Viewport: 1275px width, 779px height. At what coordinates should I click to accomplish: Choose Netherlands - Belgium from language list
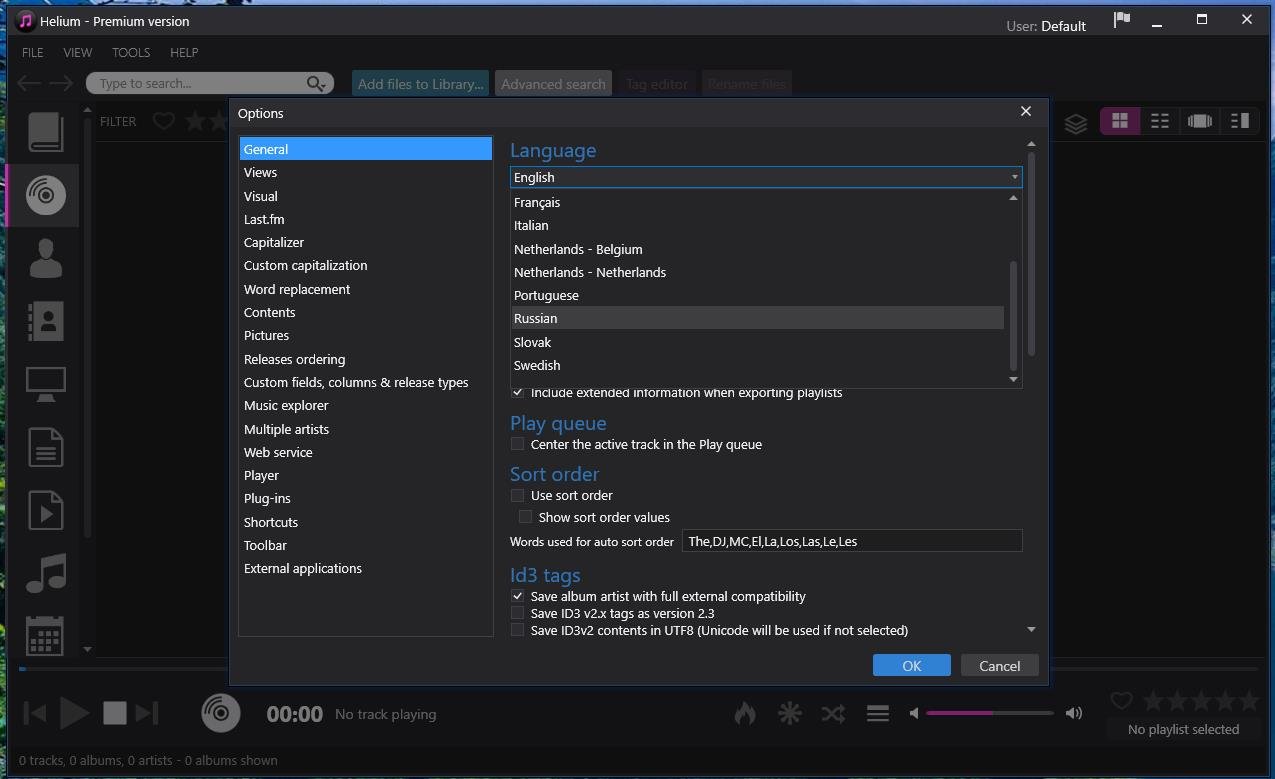(757, 249)
